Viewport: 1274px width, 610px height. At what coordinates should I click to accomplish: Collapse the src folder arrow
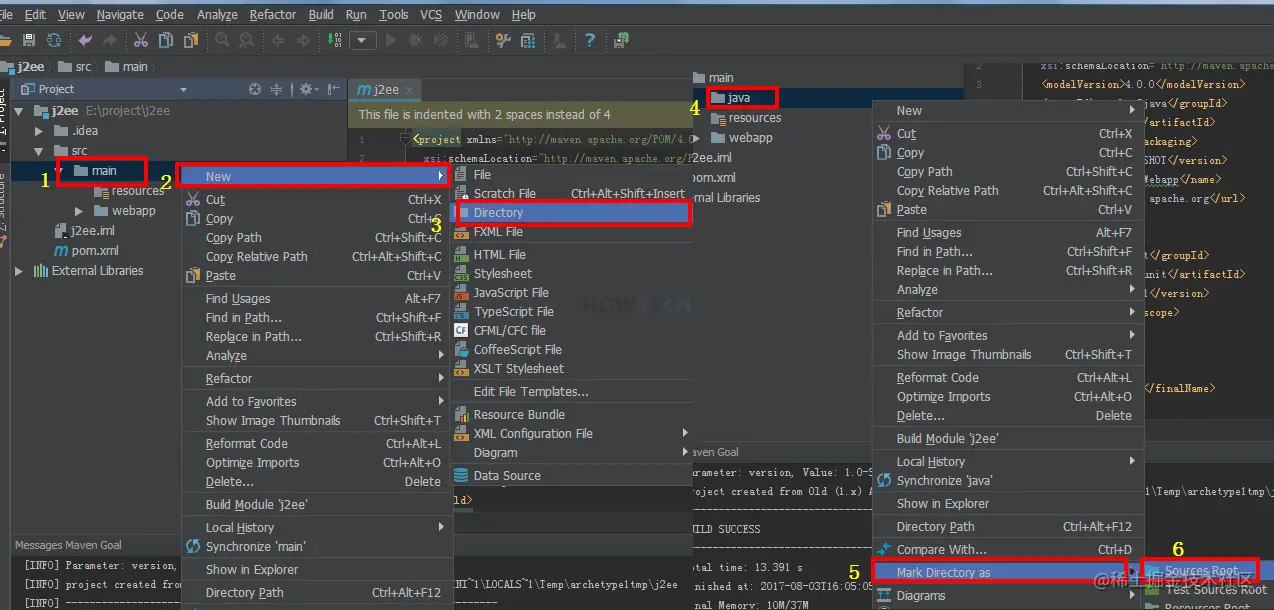(39, 151)
